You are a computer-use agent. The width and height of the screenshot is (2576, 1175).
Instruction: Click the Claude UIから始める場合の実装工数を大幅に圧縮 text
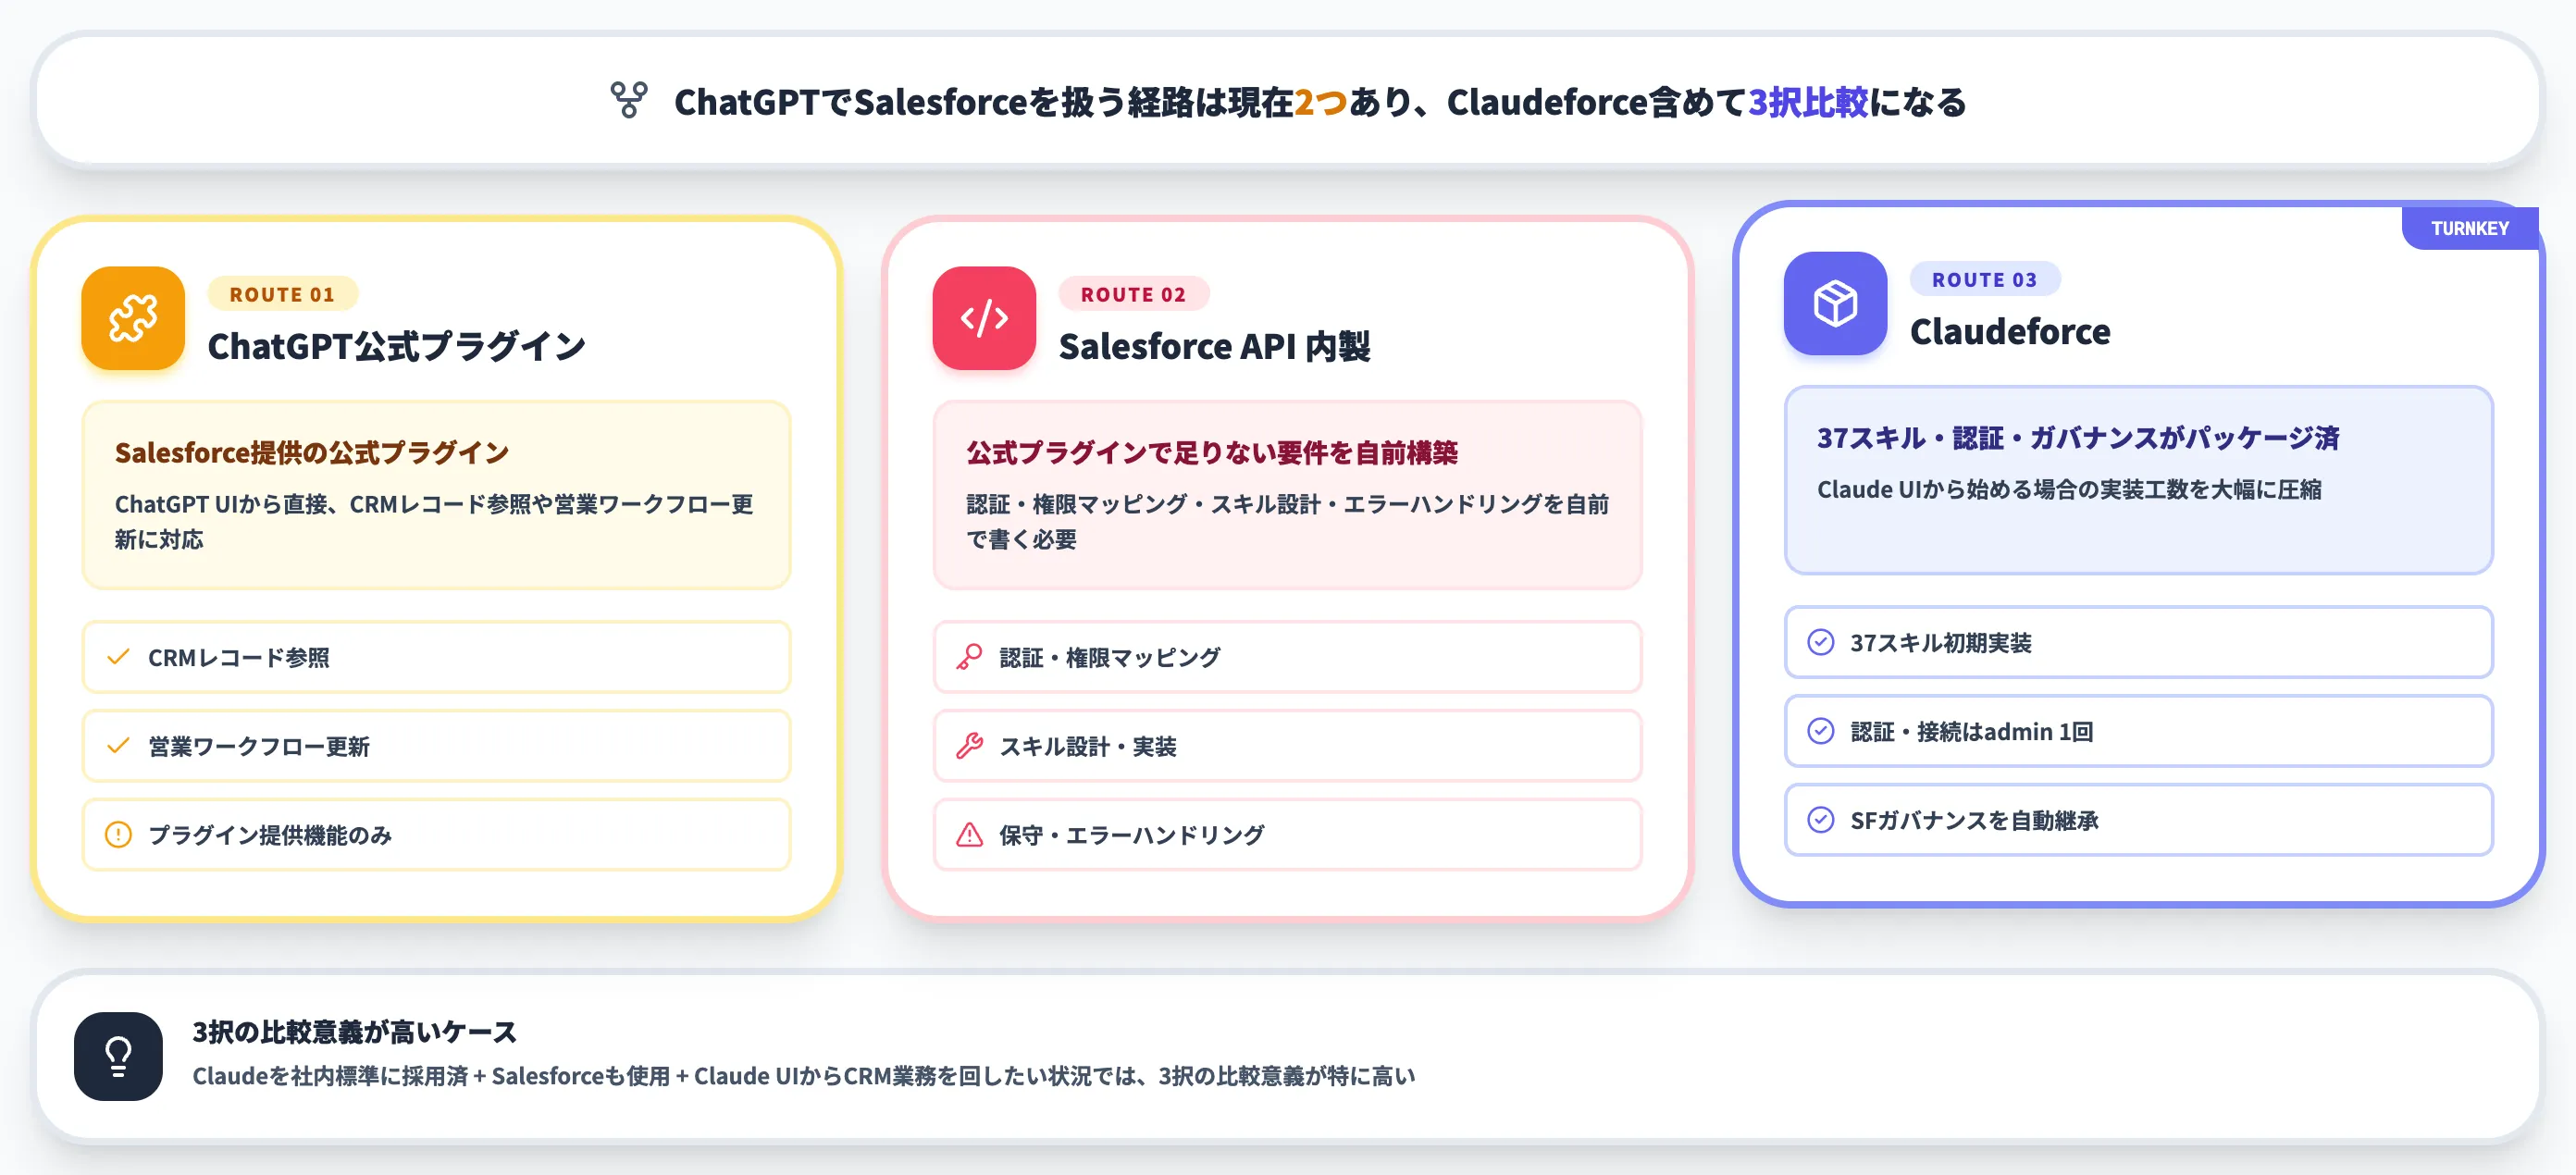pos(2069,489)
